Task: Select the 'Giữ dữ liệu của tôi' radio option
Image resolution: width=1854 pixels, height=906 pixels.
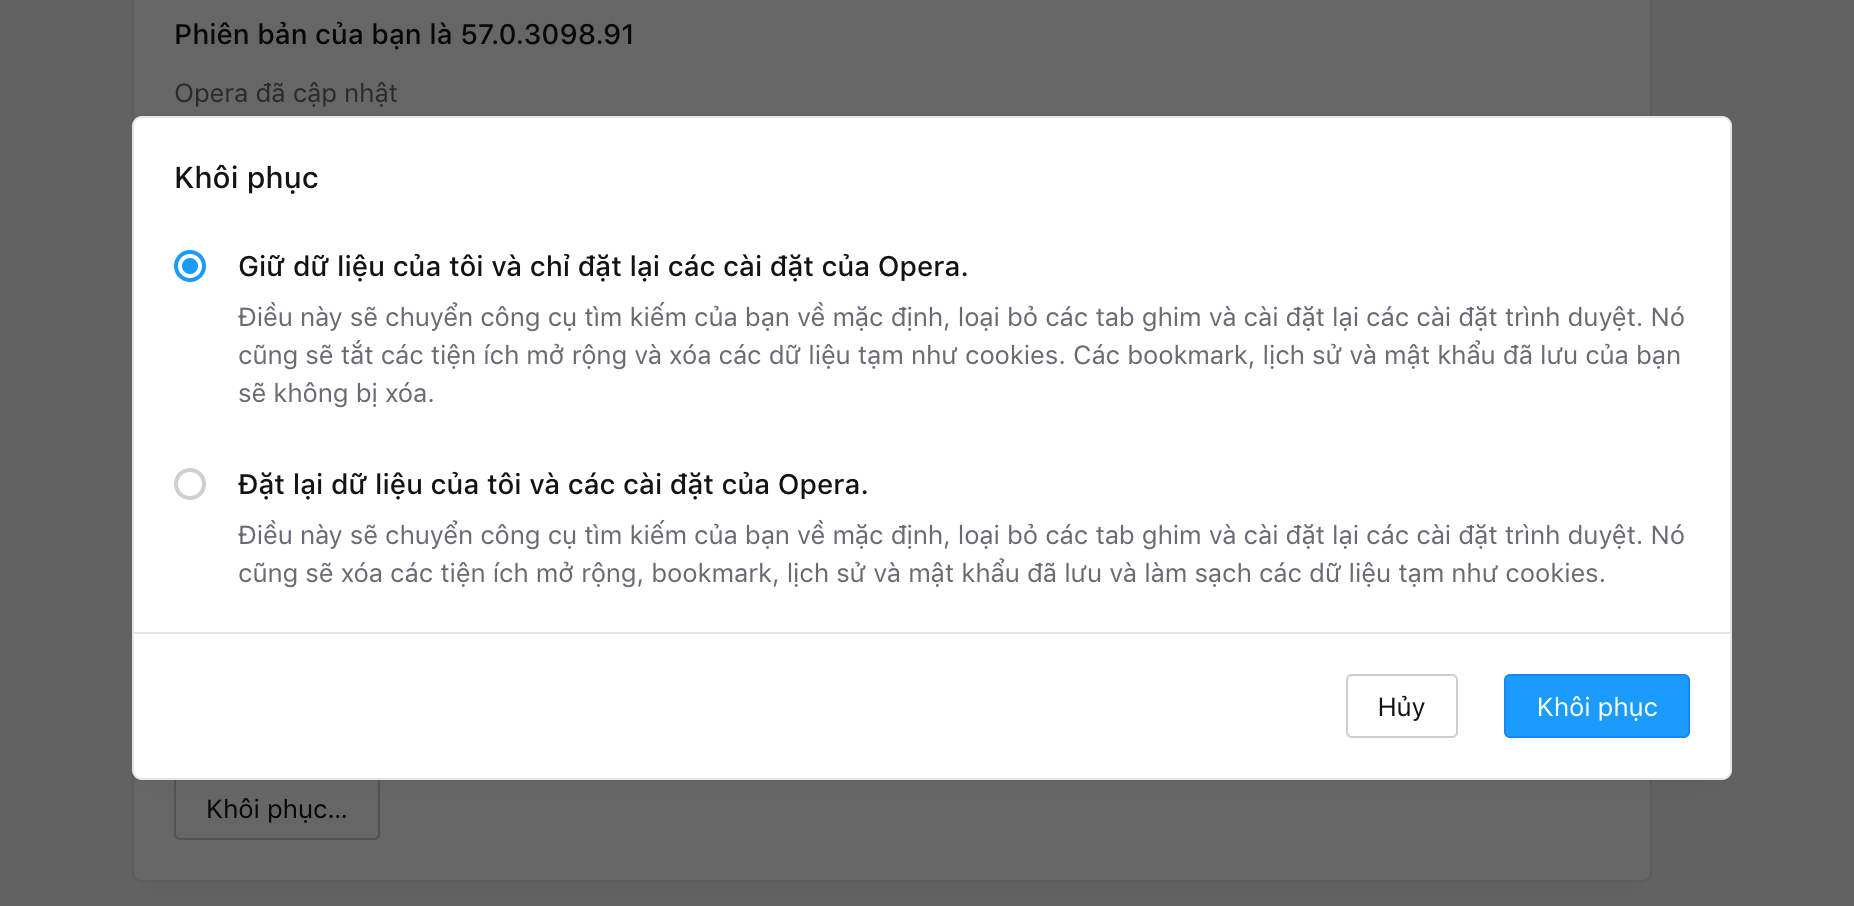Action: pos(190,266)
